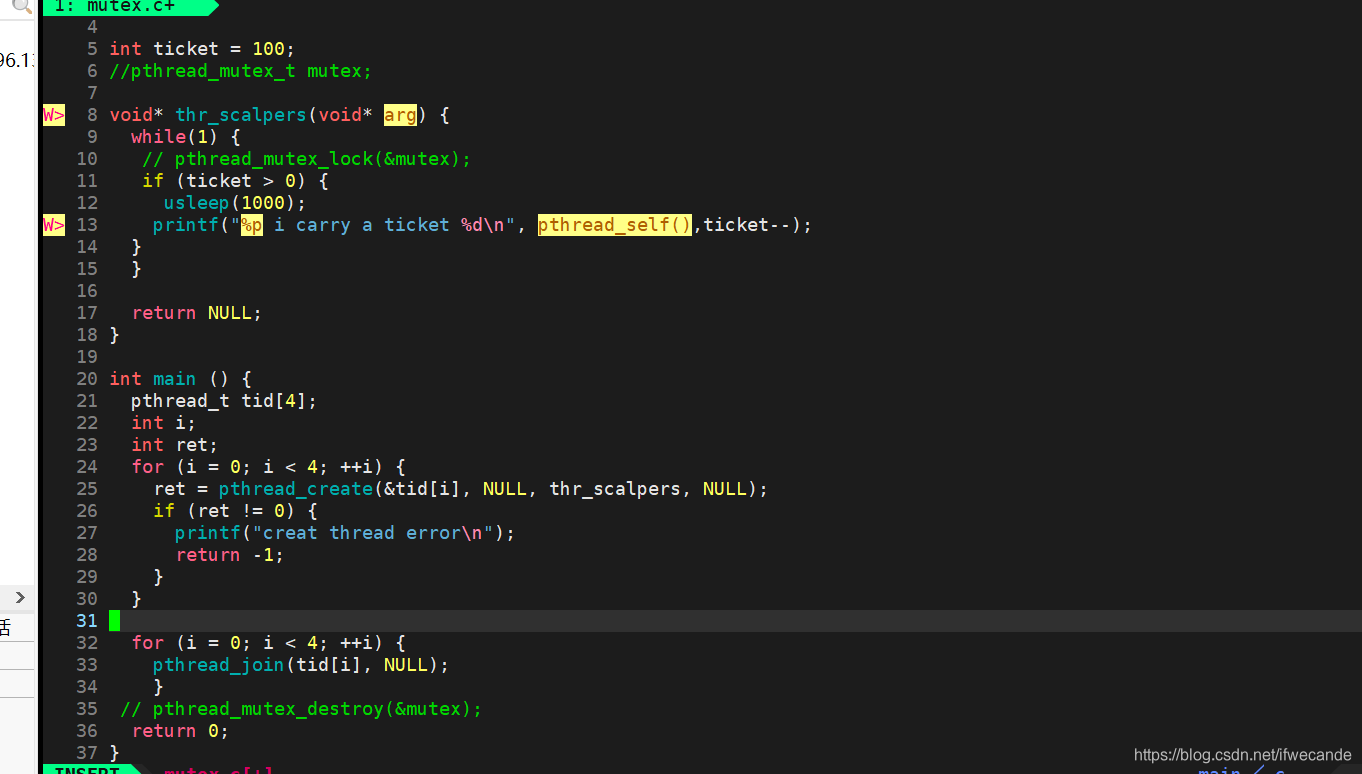Image resolution: width=1362 pixels, height=774 pixels.
Task: Click the magnifier search icon in the left window
Action: pos(21,6)
